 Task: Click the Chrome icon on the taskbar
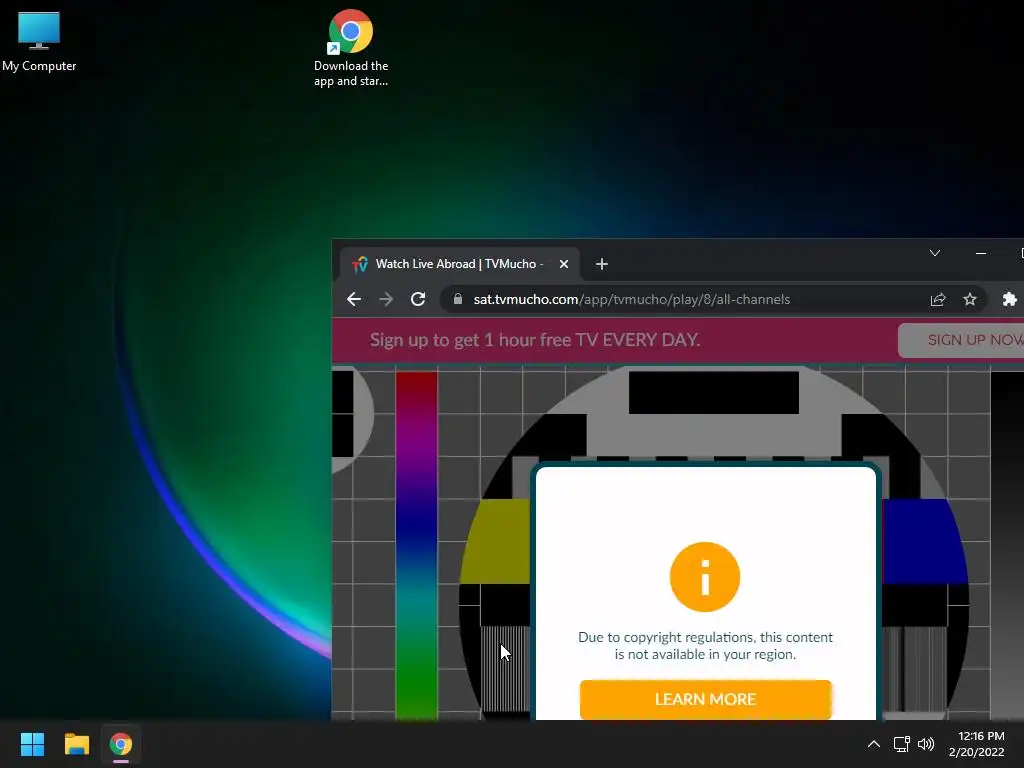click(x=121, y=744)
